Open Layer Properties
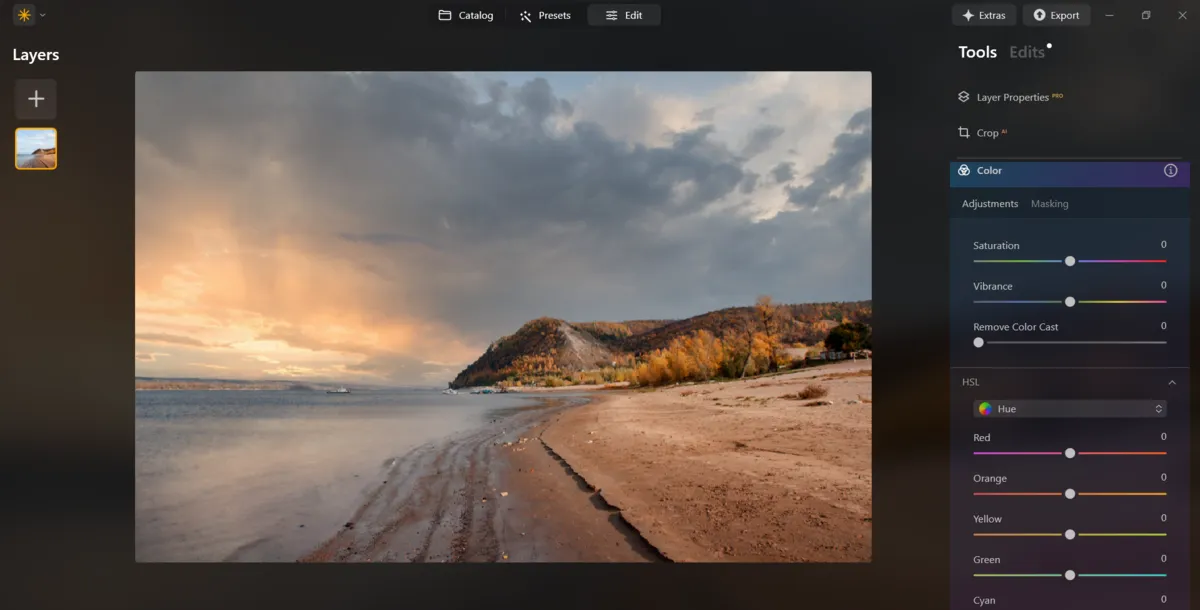 tap(1011, 97)
